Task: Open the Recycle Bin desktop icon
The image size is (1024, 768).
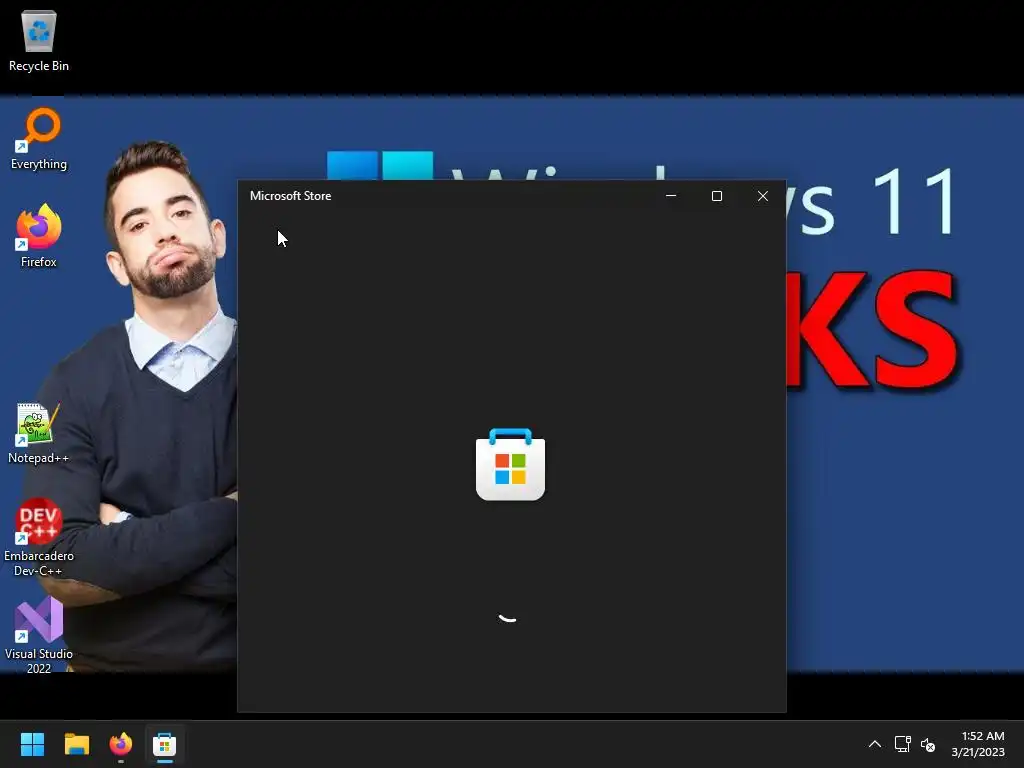Action: pos(39,40)
